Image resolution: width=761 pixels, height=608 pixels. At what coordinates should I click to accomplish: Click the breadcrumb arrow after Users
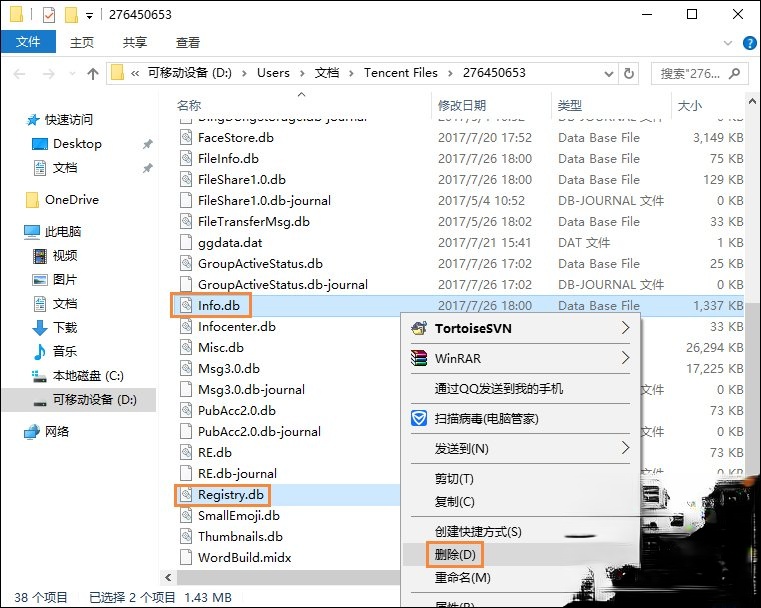tap(302, 73)
